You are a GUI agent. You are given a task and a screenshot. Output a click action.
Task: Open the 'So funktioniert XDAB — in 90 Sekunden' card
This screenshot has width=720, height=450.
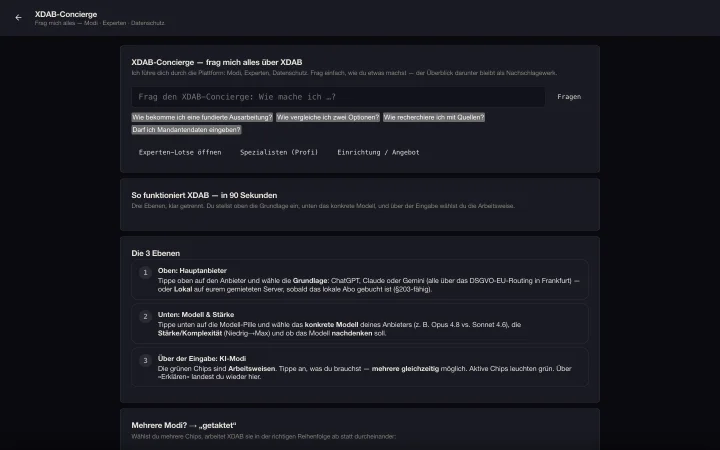pos(360,204)
